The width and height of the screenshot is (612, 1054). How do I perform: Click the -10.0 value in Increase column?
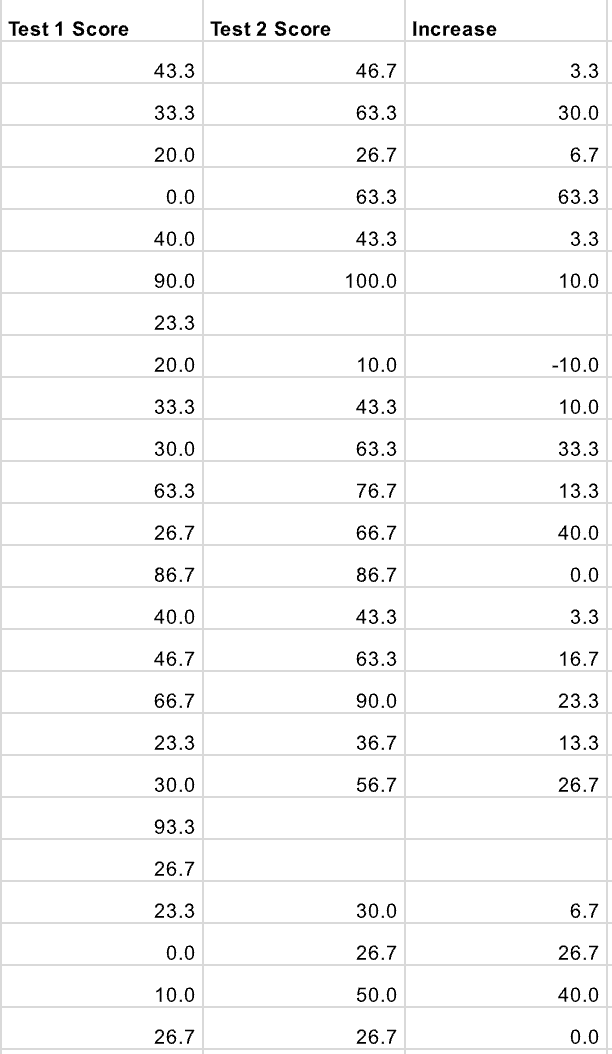[577, 365]
